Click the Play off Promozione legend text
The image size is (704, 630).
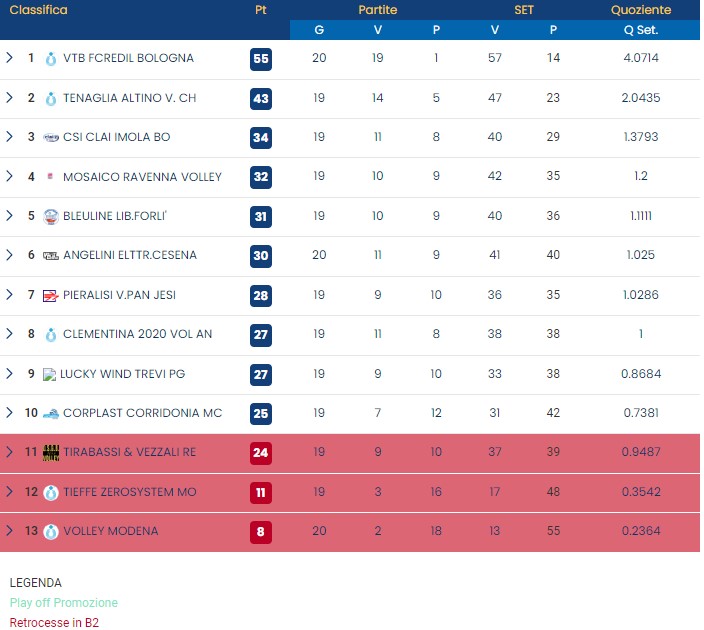(x=64, y=603)
